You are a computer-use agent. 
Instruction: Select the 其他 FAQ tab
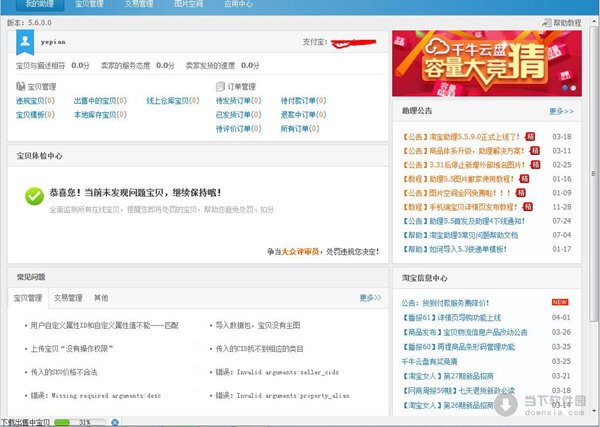click(x=101, y=298)
